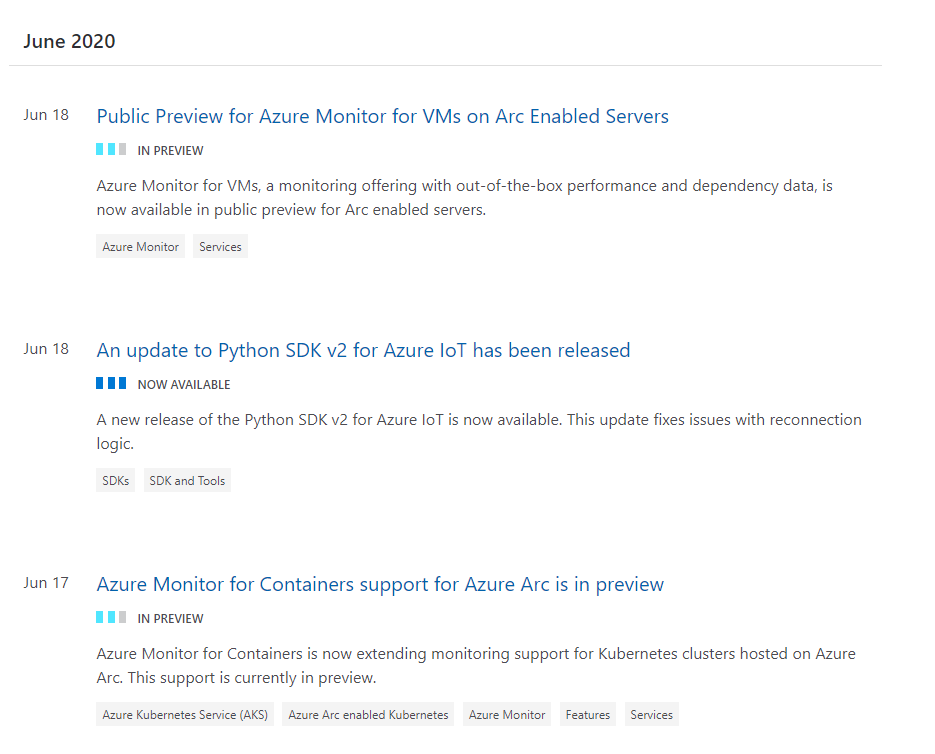The image size is (935, 754).
Task: Click the Azure Monitor for VMs description text
Action: [x=465, y=197]
